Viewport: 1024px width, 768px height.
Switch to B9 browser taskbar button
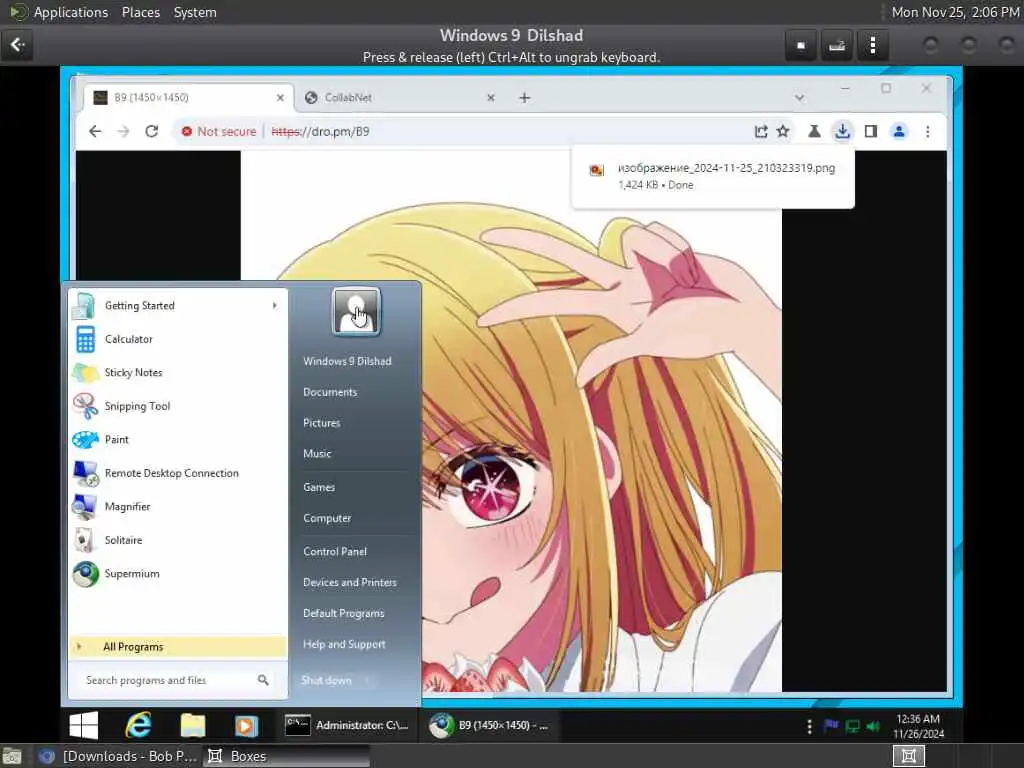tap(490, 726)
